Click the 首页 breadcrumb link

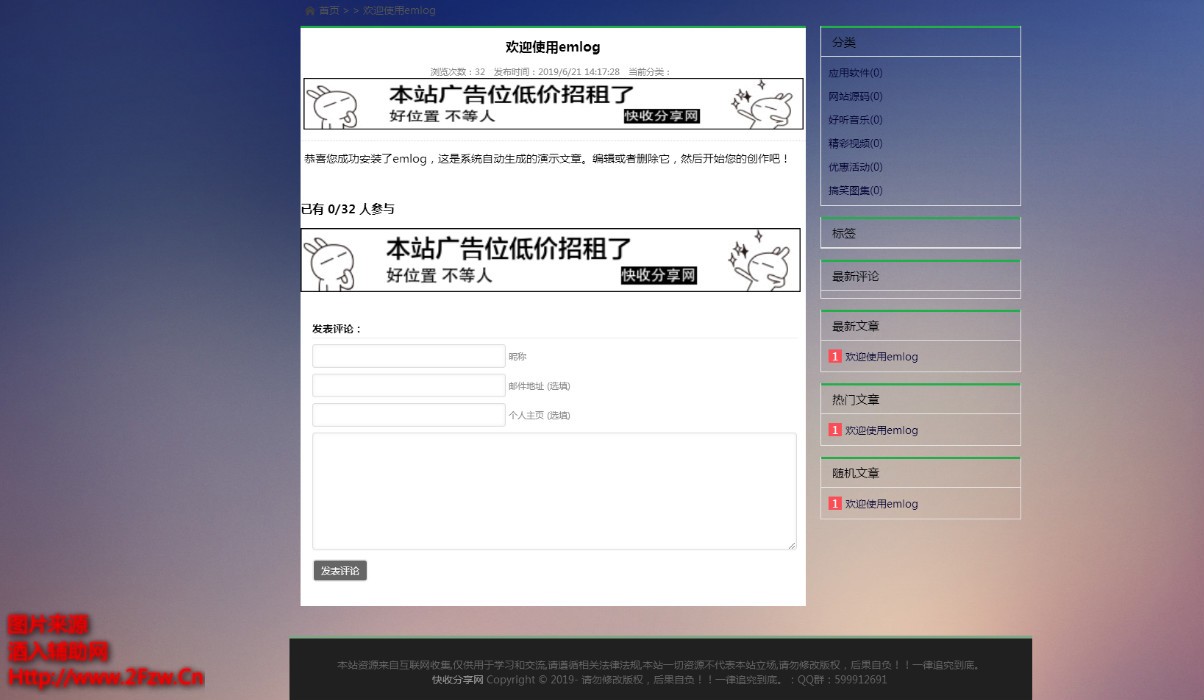click(x=329, y=11)
